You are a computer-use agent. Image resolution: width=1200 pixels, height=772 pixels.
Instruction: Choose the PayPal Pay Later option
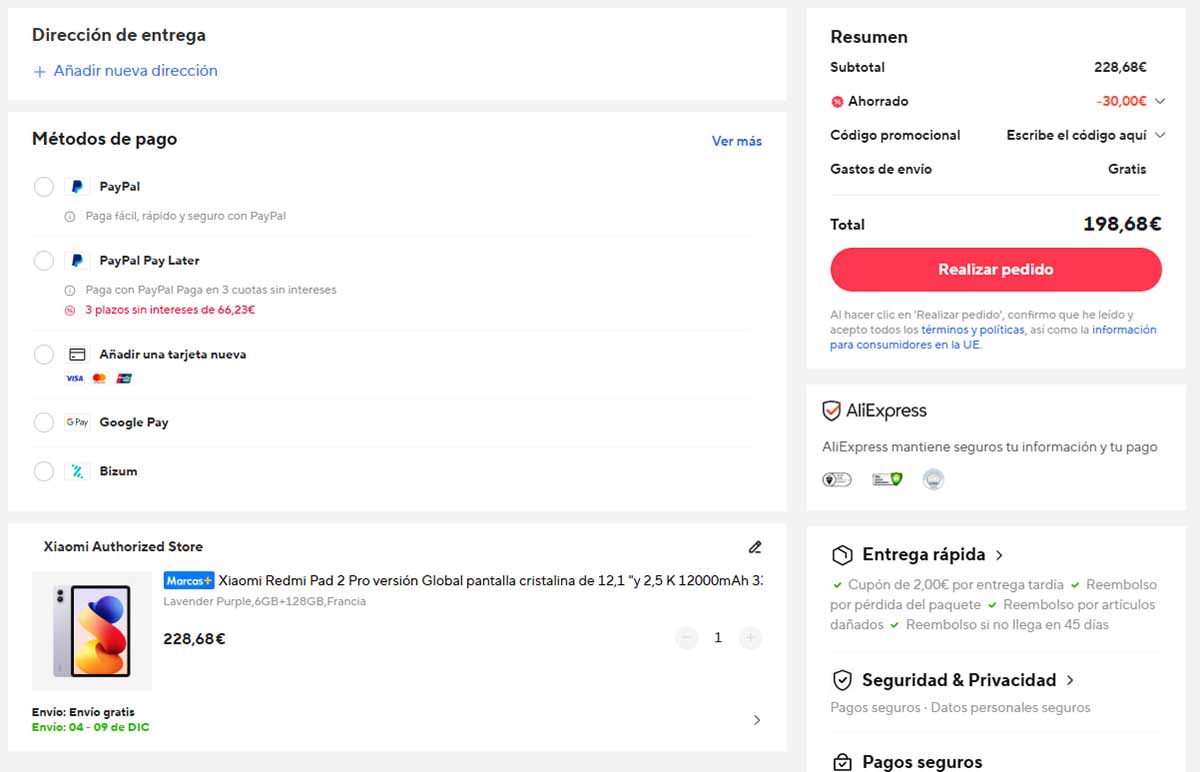(43, 260)
